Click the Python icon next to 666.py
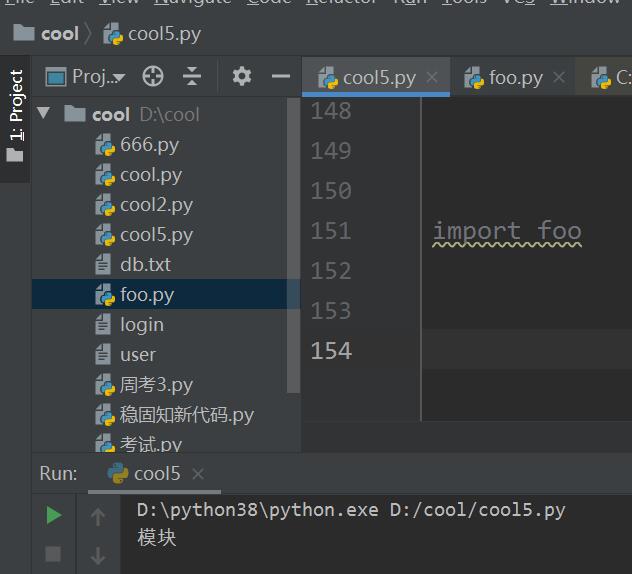 pos(105,145)
